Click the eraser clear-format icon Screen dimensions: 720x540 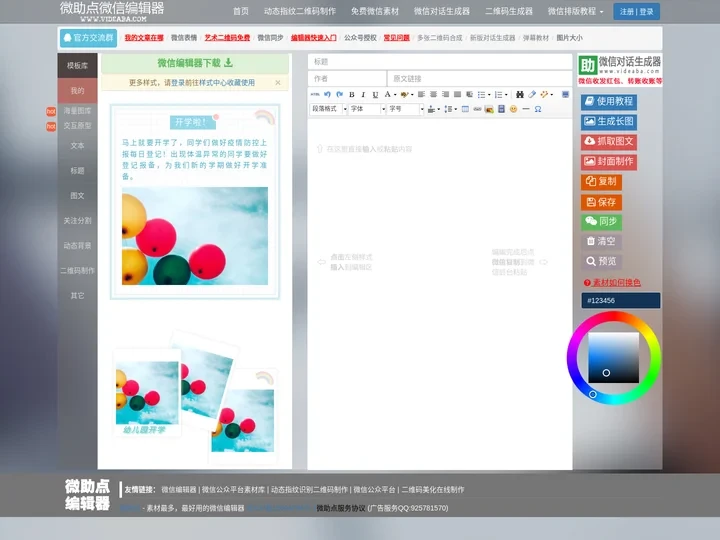pos(532,94)
